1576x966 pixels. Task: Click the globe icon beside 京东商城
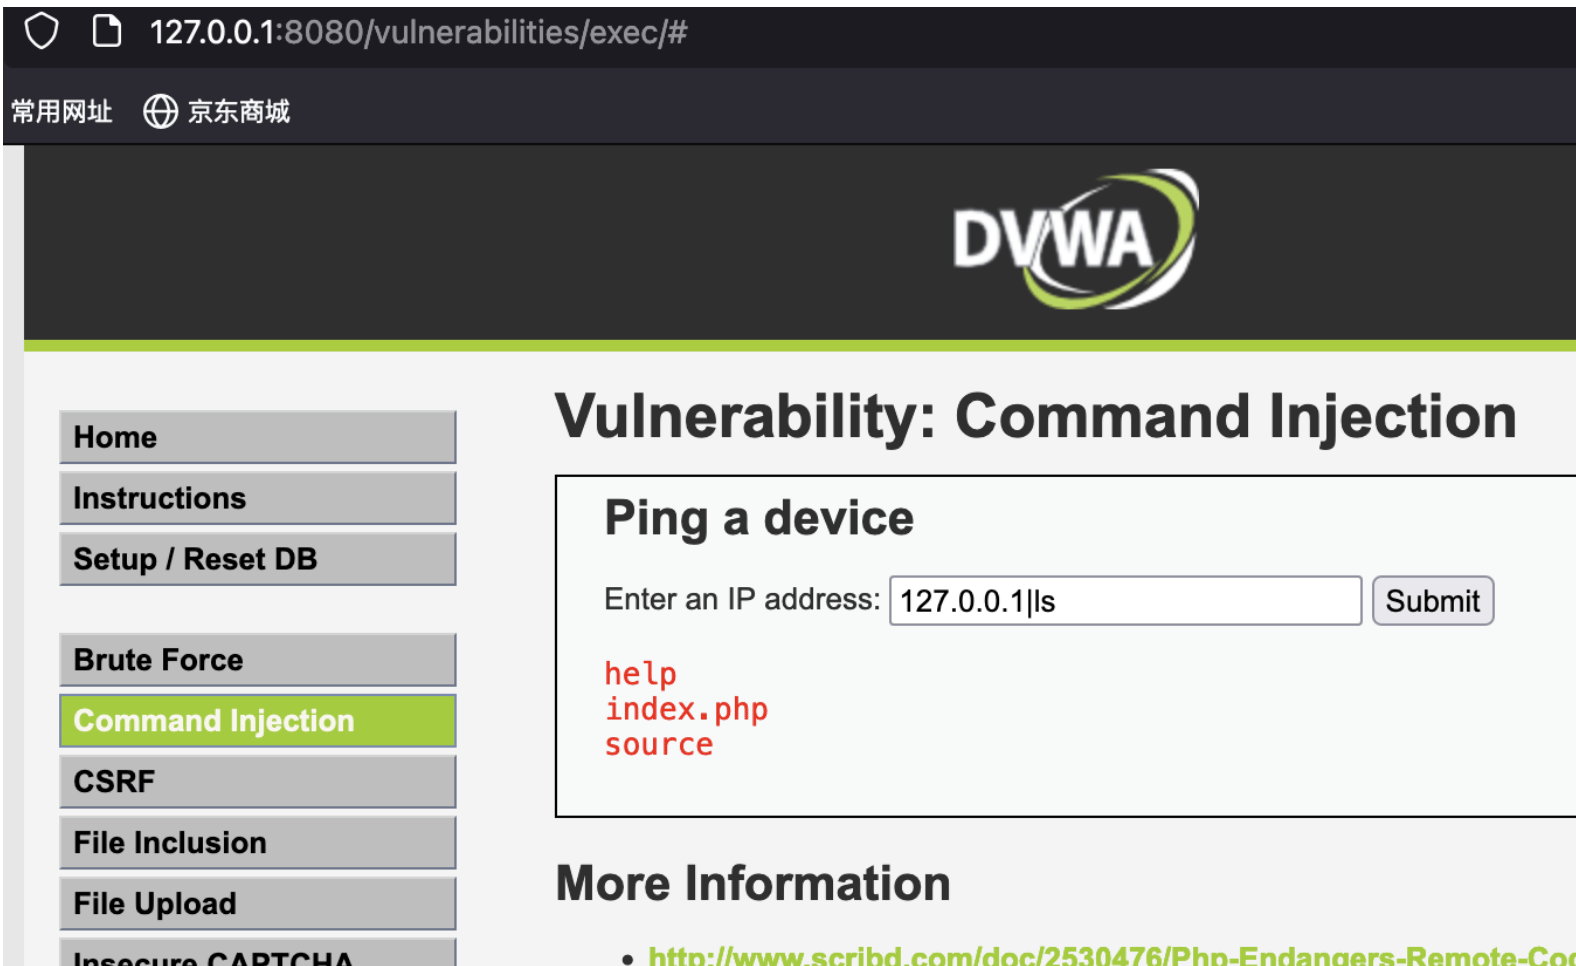[160, 111]
